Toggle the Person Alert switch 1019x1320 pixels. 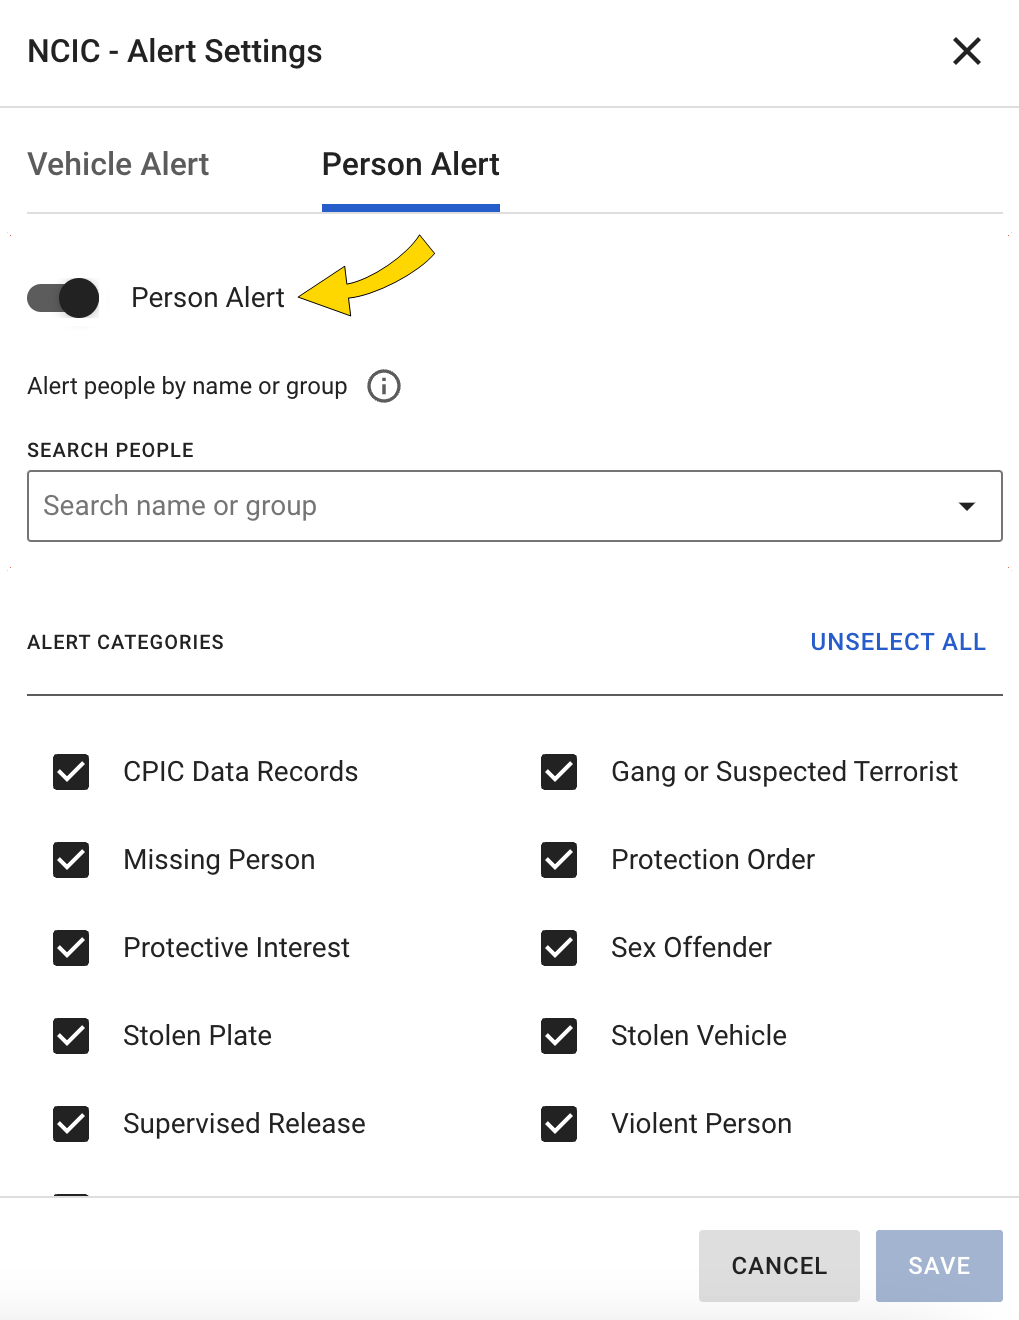(x=64, y=298)
